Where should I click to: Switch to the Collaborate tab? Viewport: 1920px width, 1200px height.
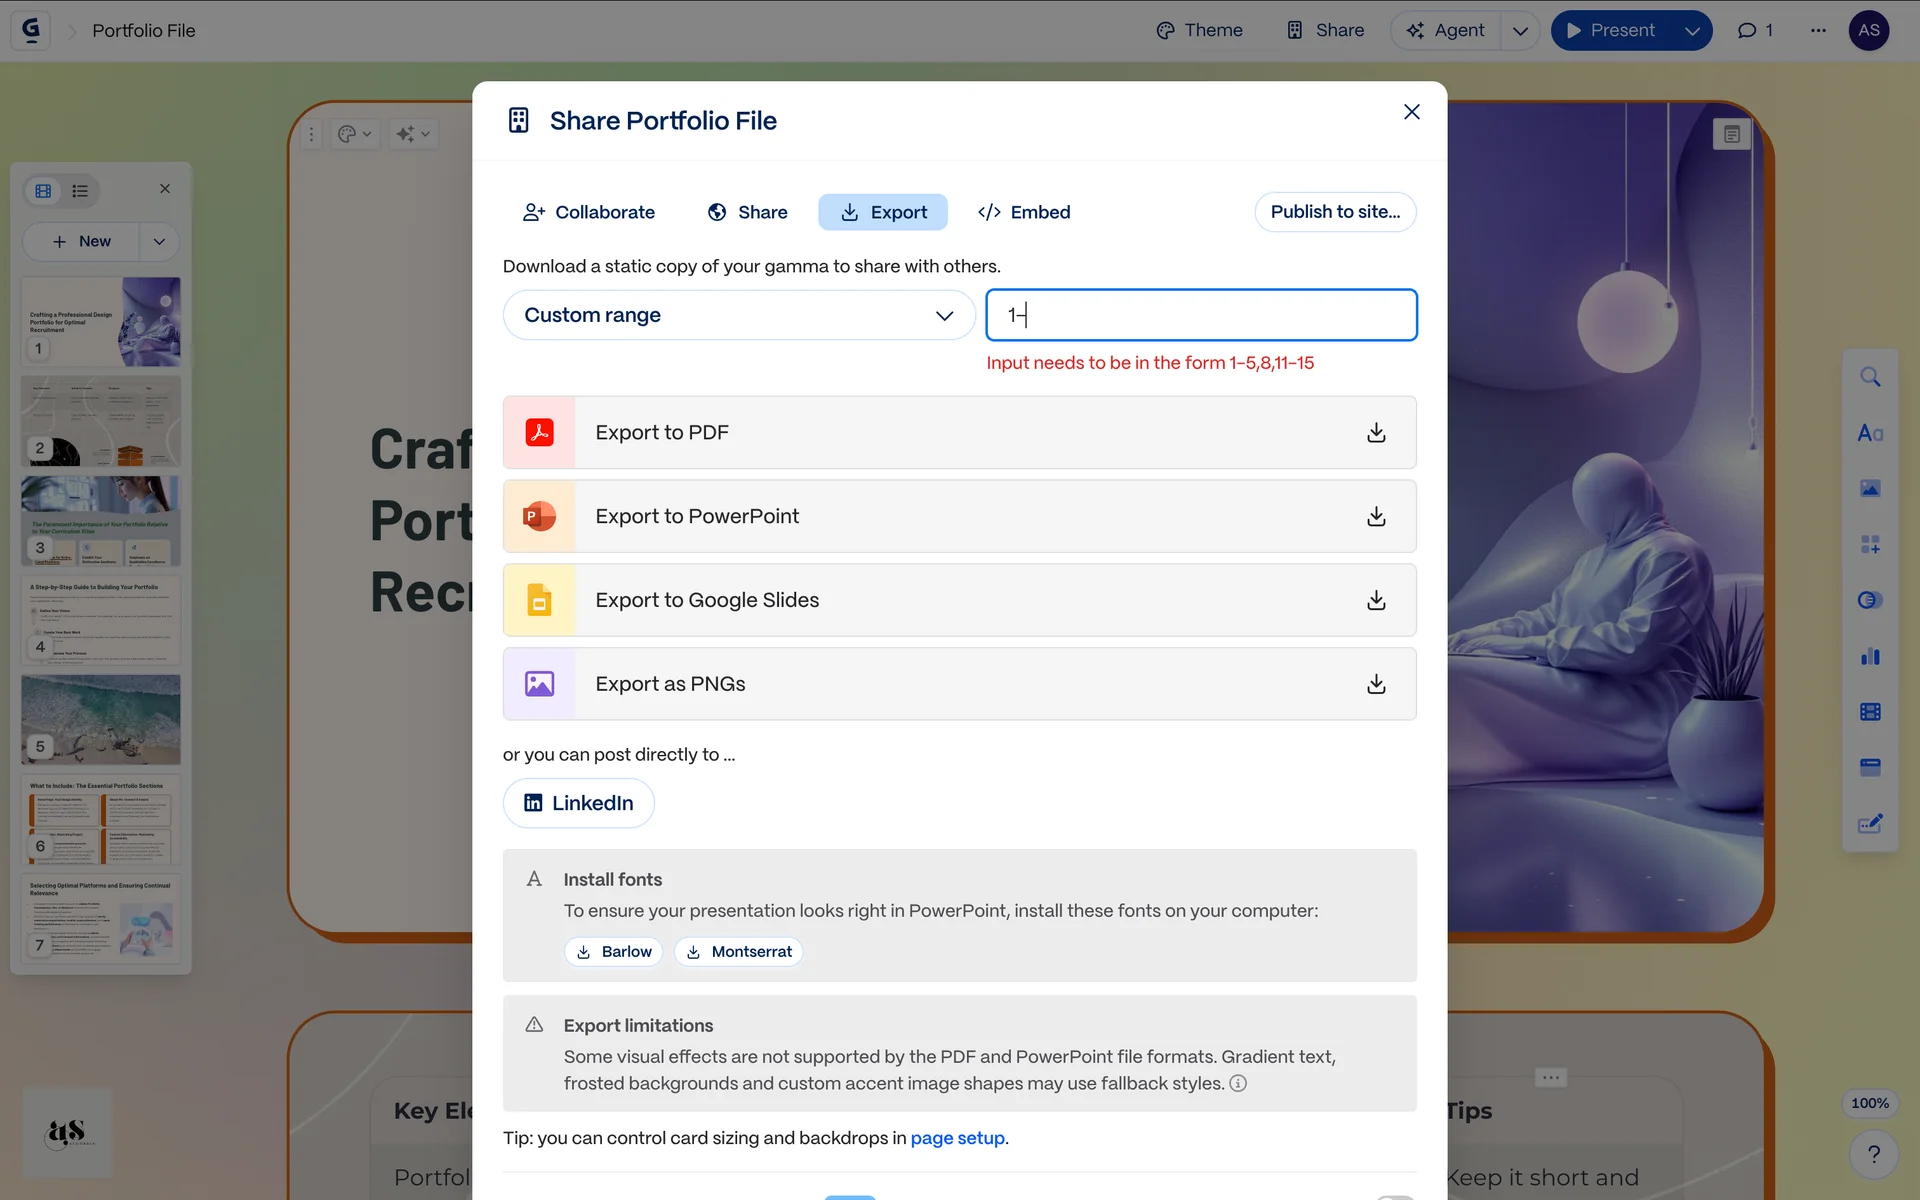click(x=588, y=212)
